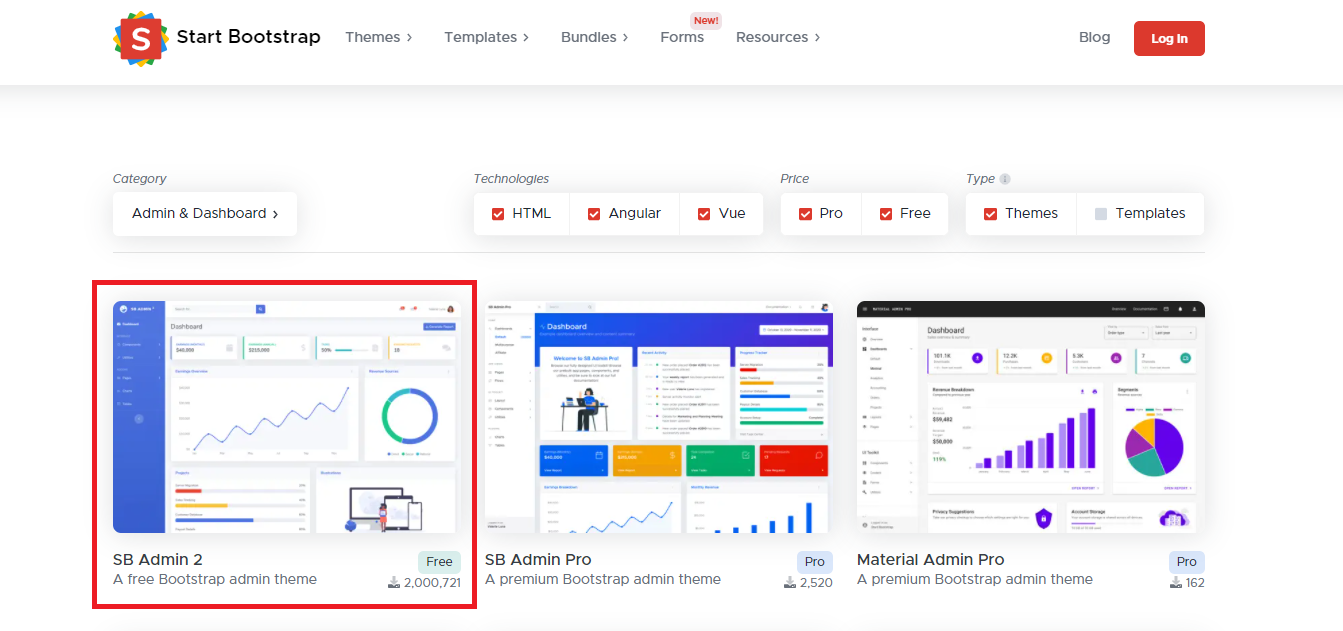Click the Pro badge on SB Admin Pro
This screenshot has width=1343, height=631.
[x=815, y=562]
